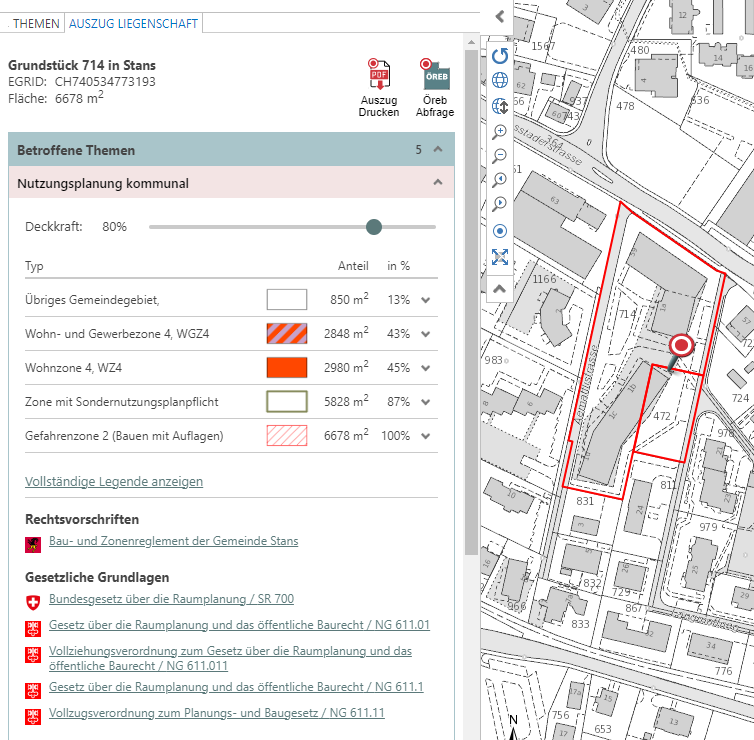Collapse the left side panel arrow

pyautogui.click(x=500, y=16)
